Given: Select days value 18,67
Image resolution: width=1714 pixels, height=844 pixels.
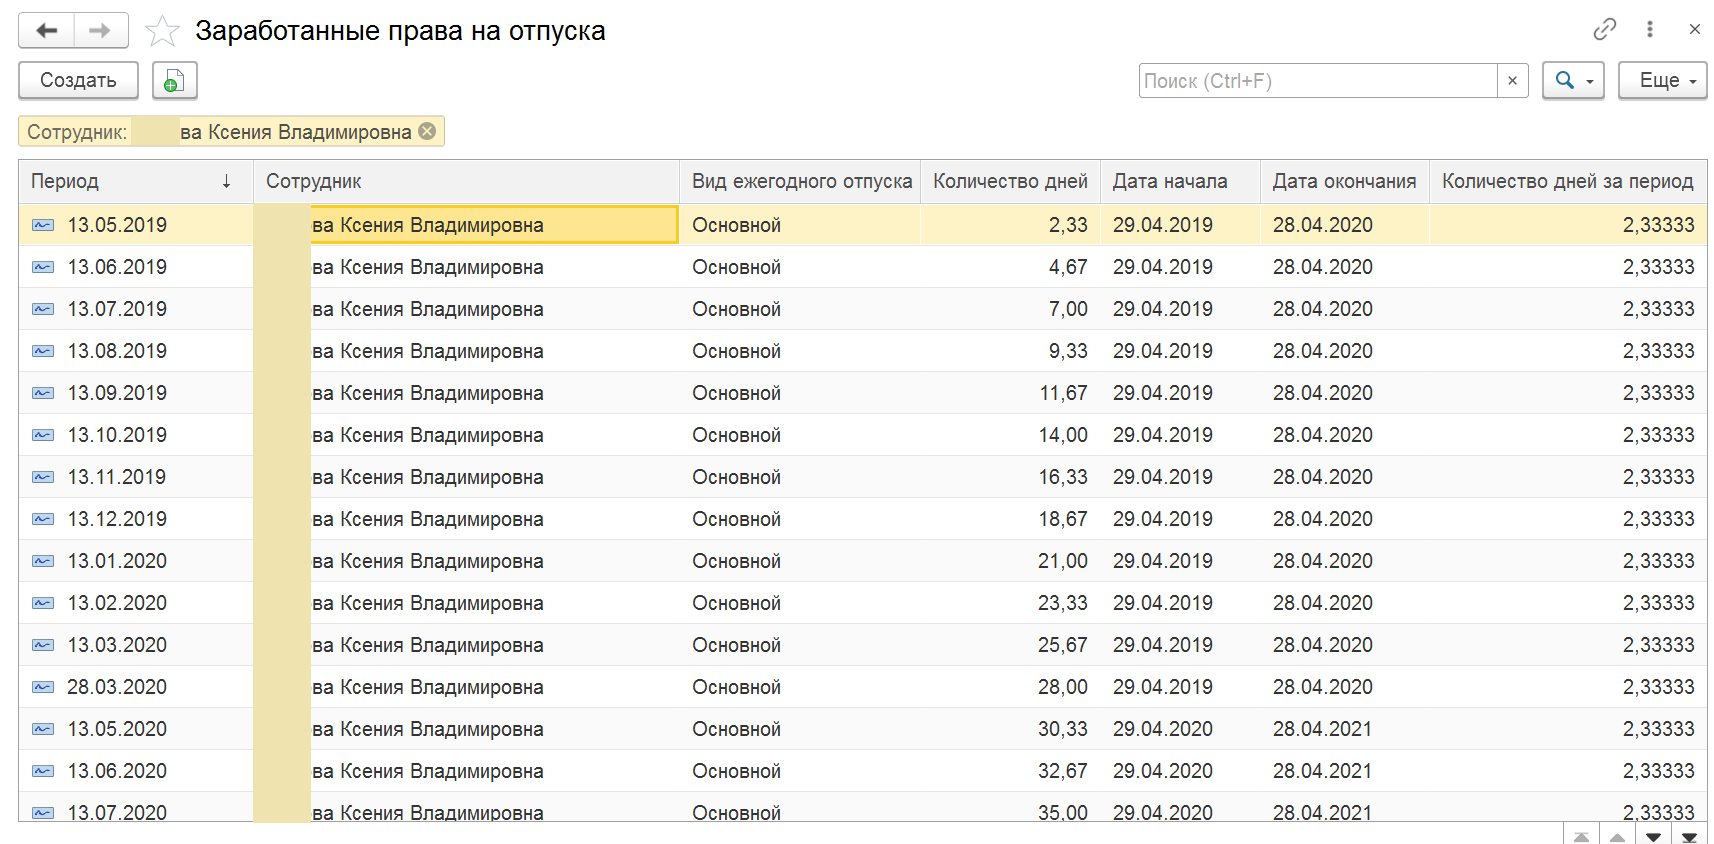Looking at the screenshot, I should [x=1063, y=519].
